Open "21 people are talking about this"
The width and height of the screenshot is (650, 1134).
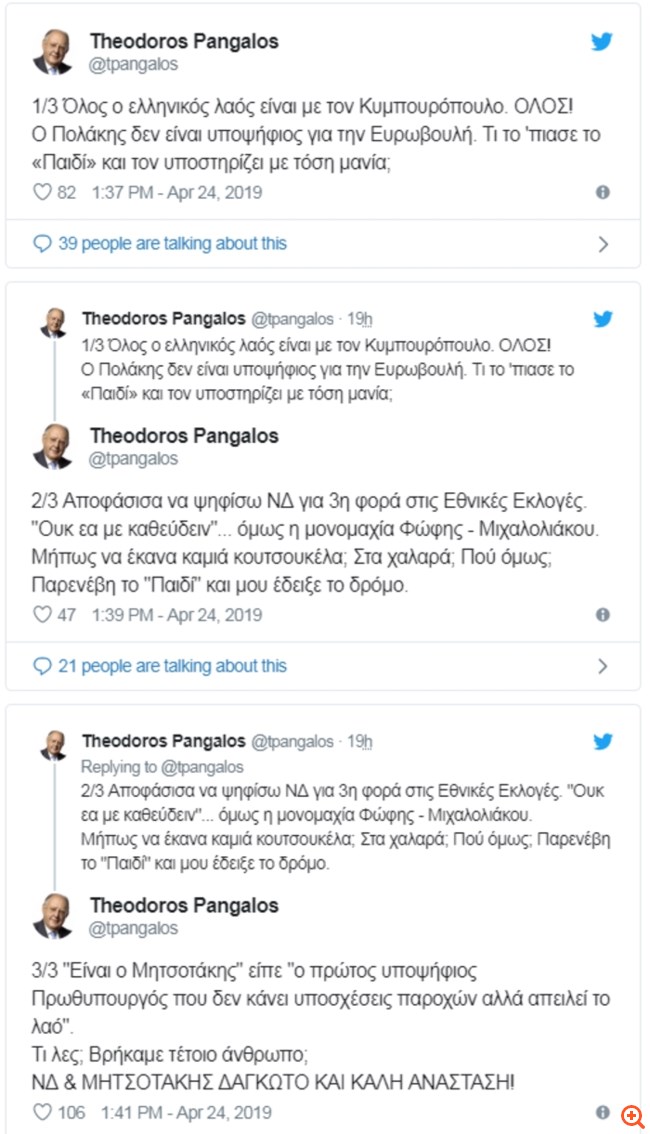coord(172,666)
